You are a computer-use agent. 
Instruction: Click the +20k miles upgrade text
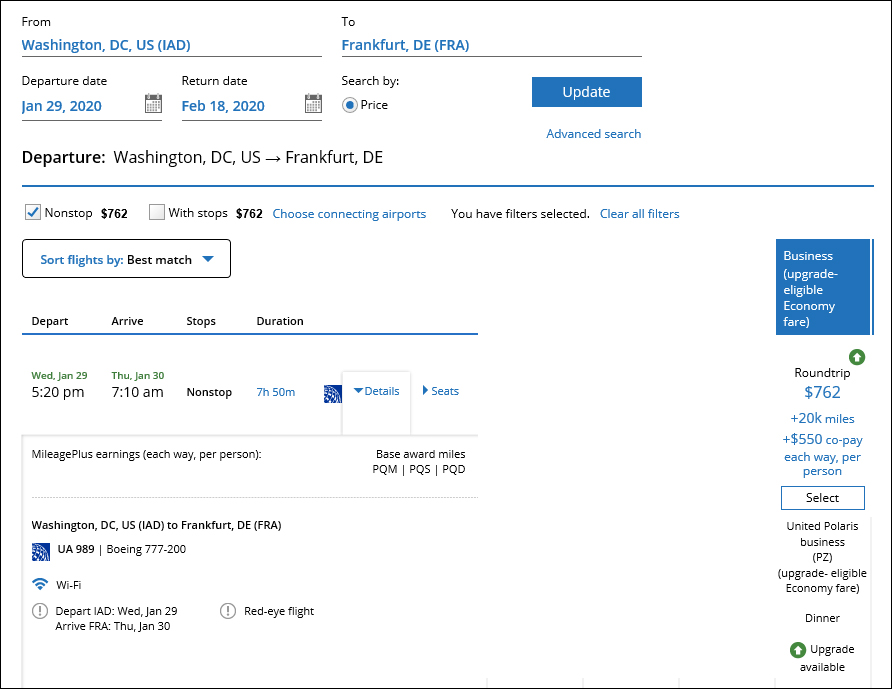click(x=822, y=418)
